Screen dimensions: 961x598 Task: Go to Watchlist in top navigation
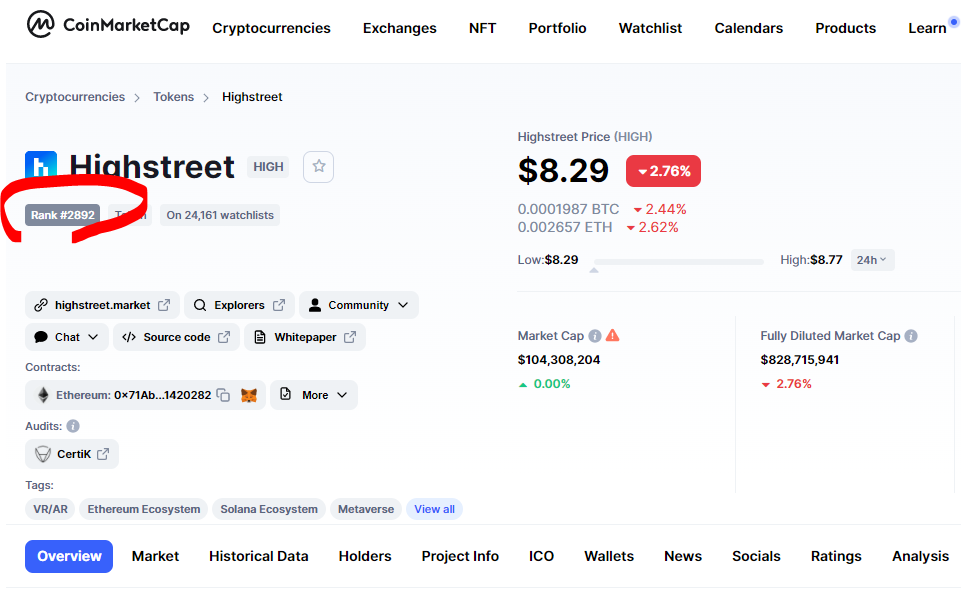pyautogui.click(x=650, y=28)
